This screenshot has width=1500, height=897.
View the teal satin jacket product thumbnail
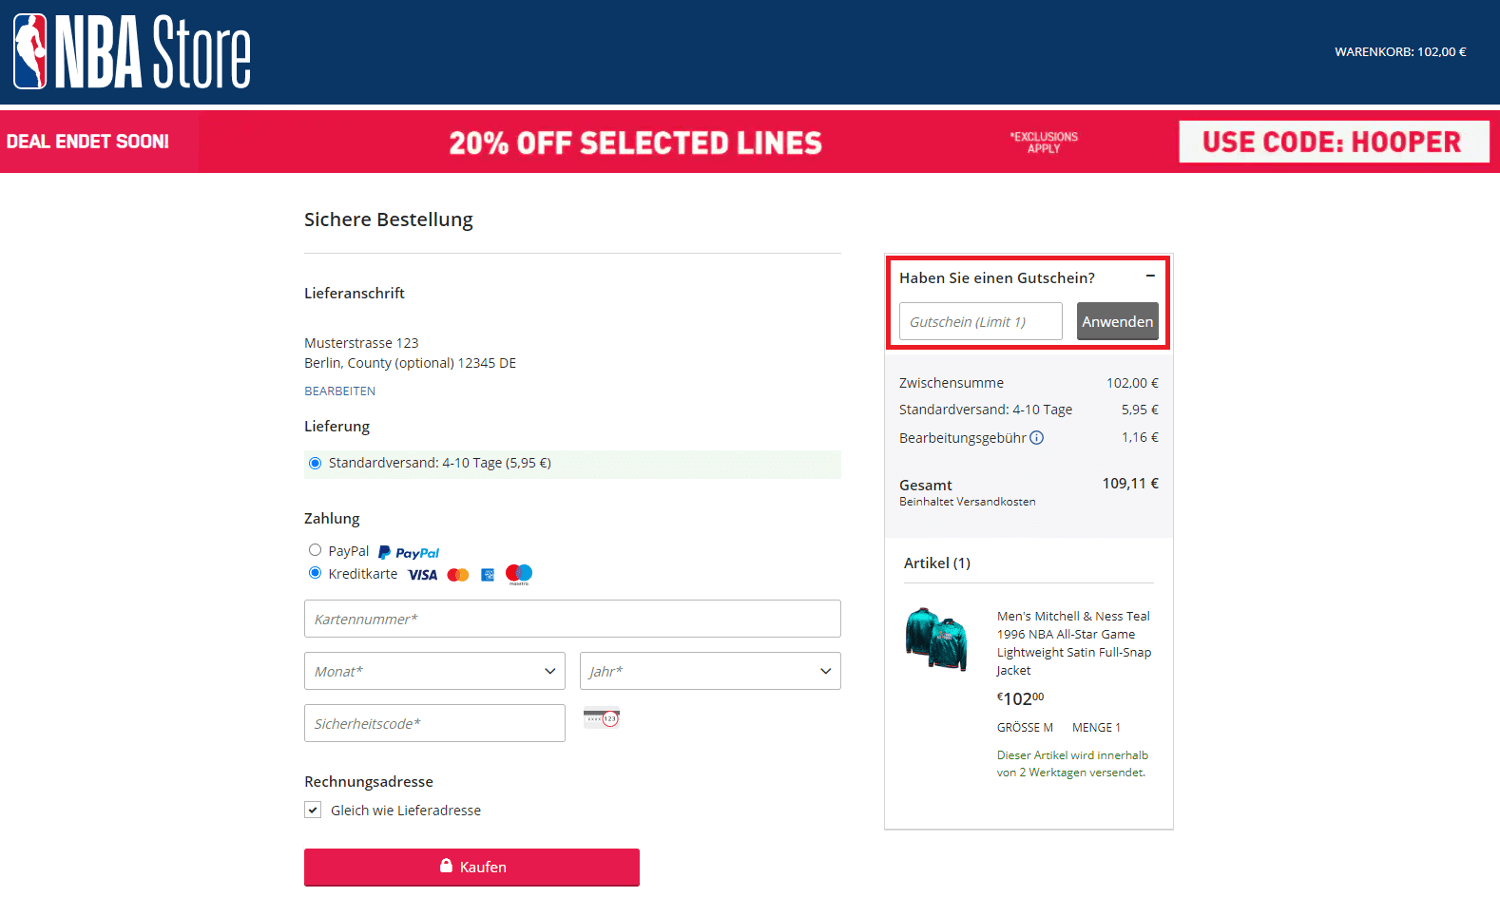point(937,638)
